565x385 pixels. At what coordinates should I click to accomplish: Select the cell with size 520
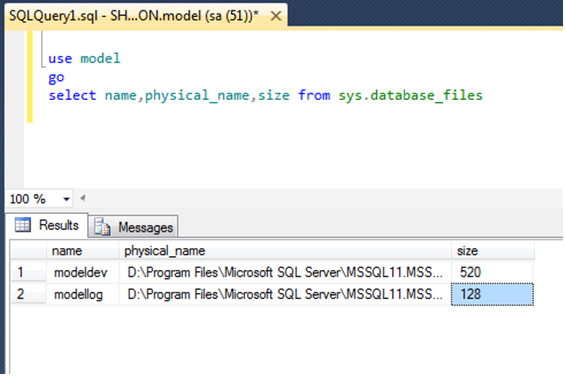coord(493,272)
